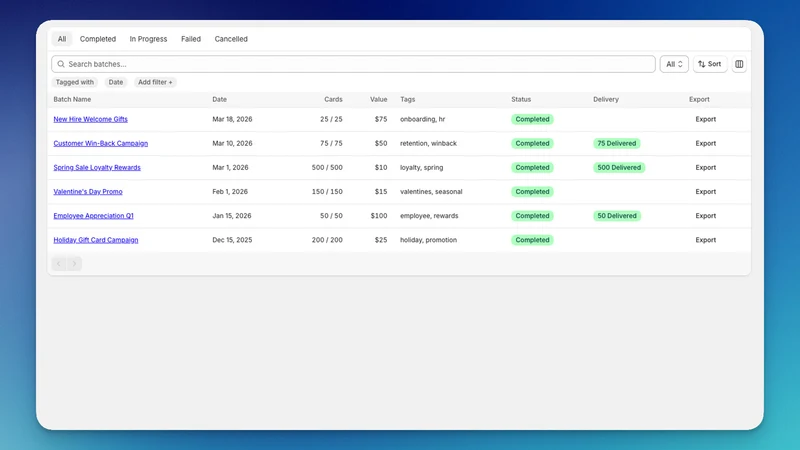This screenshot has width=800, height=450.
Task: Click Completed status of Holiday Gift Card row
Action: pos(532,240)
